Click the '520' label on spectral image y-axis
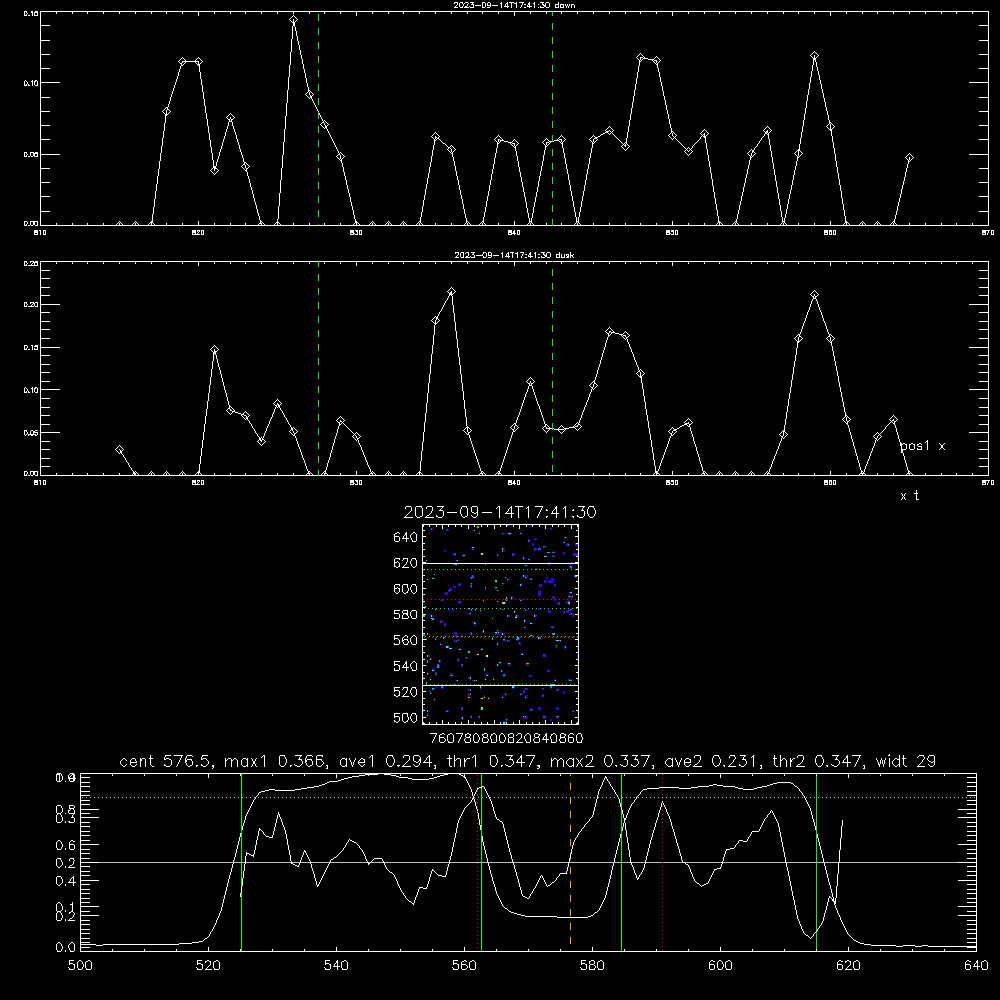This screenshot has height=1000, width=1000. point(406,692)
